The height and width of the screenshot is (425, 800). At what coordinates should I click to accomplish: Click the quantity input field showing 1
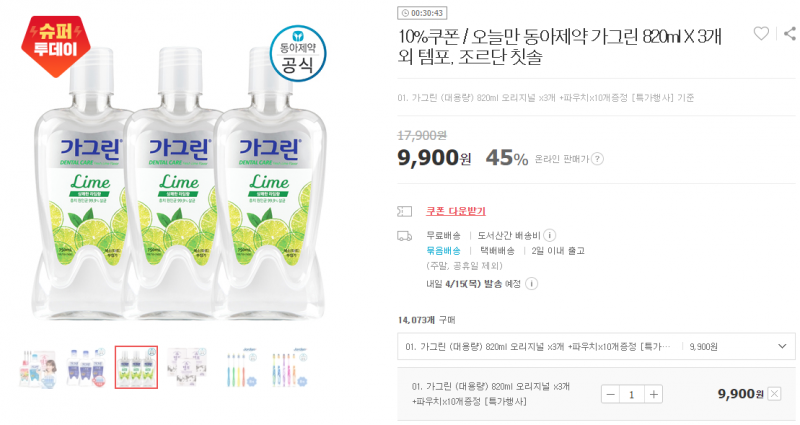[632, 394]
